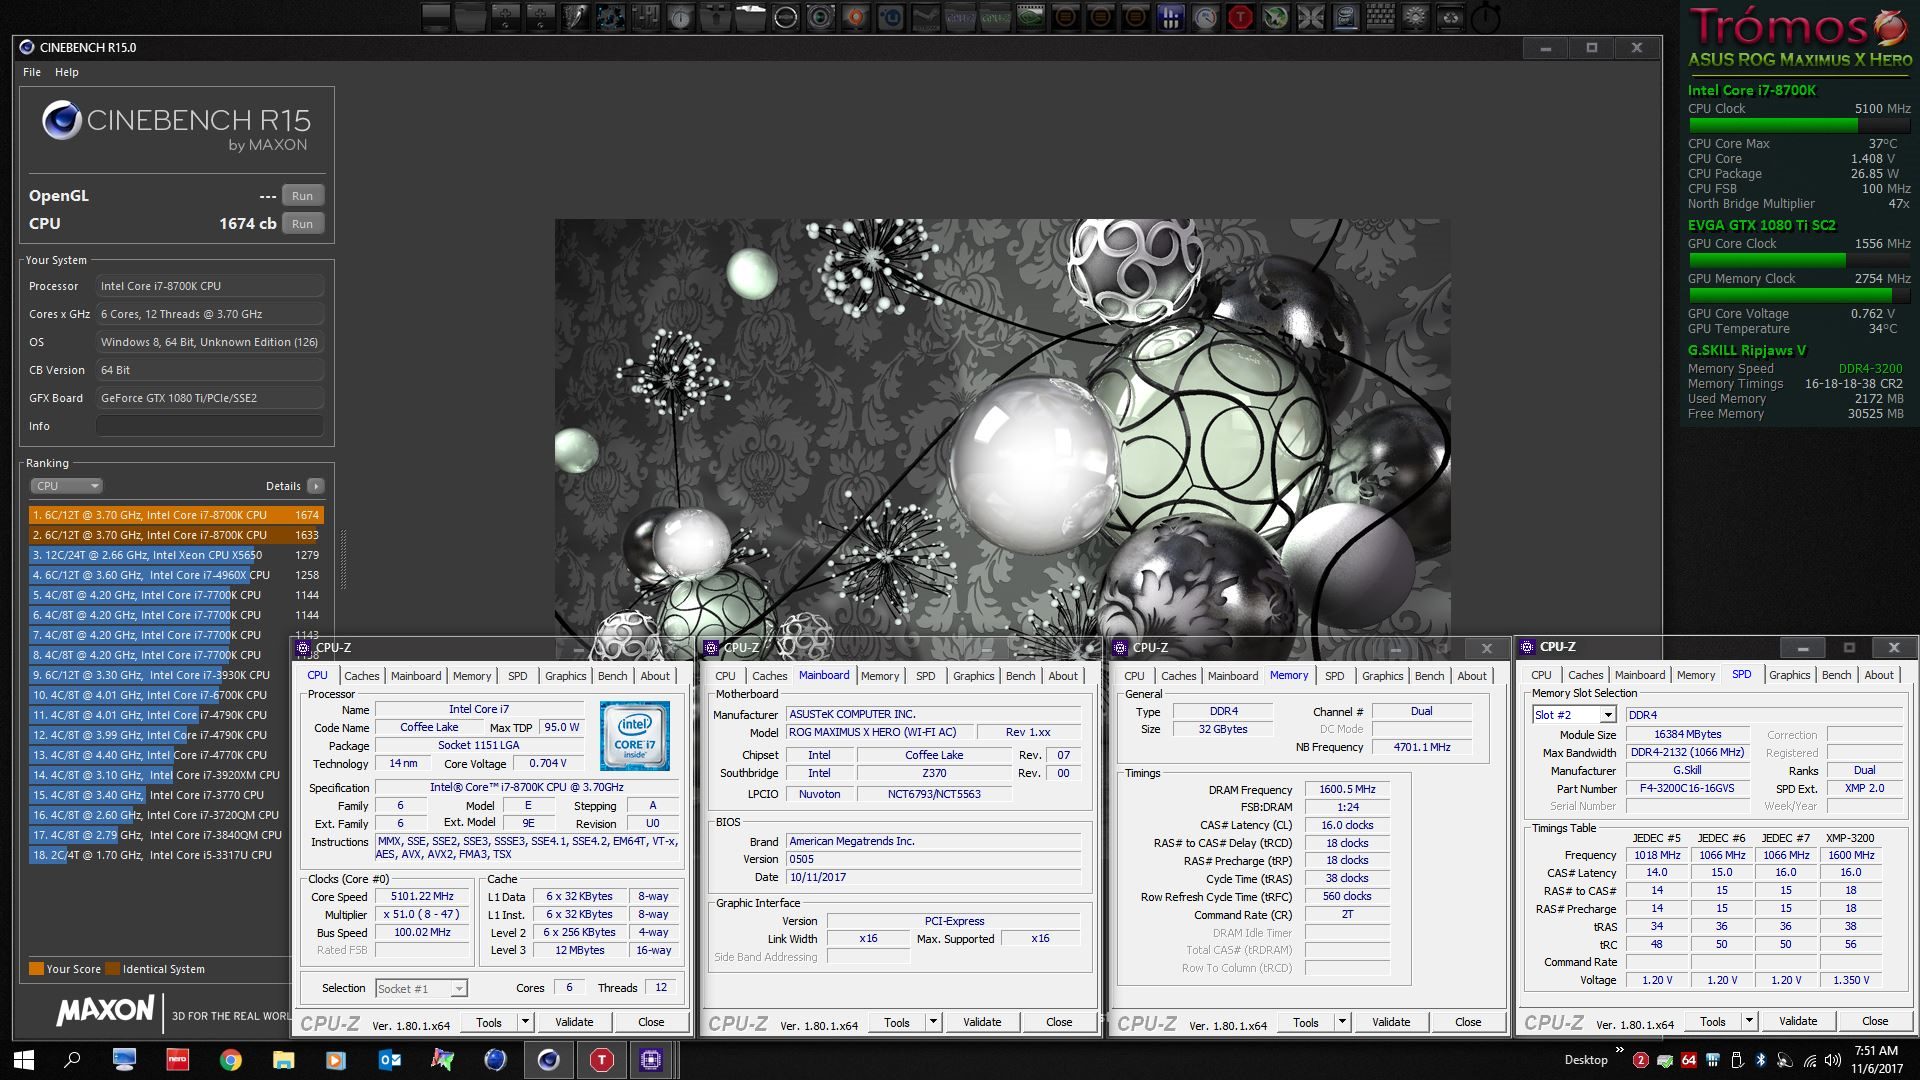The height and width of the screenshot is (1080, 1920).
Task: Expand the ranking Details arrow
Action: [x=315, y=486]
